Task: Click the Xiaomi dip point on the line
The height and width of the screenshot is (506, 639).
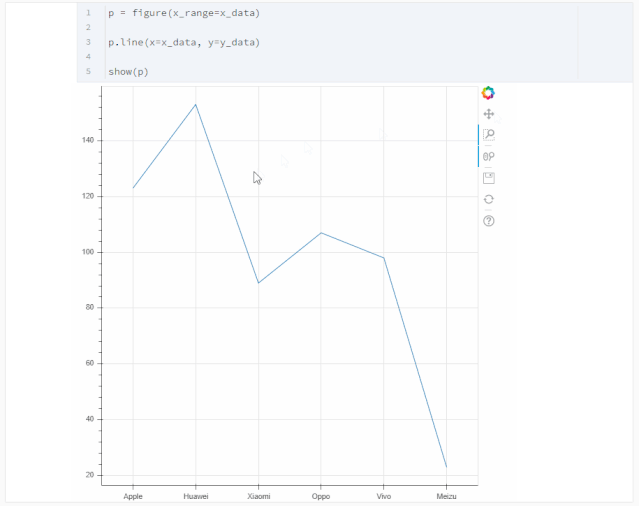Action: [258, 283]
